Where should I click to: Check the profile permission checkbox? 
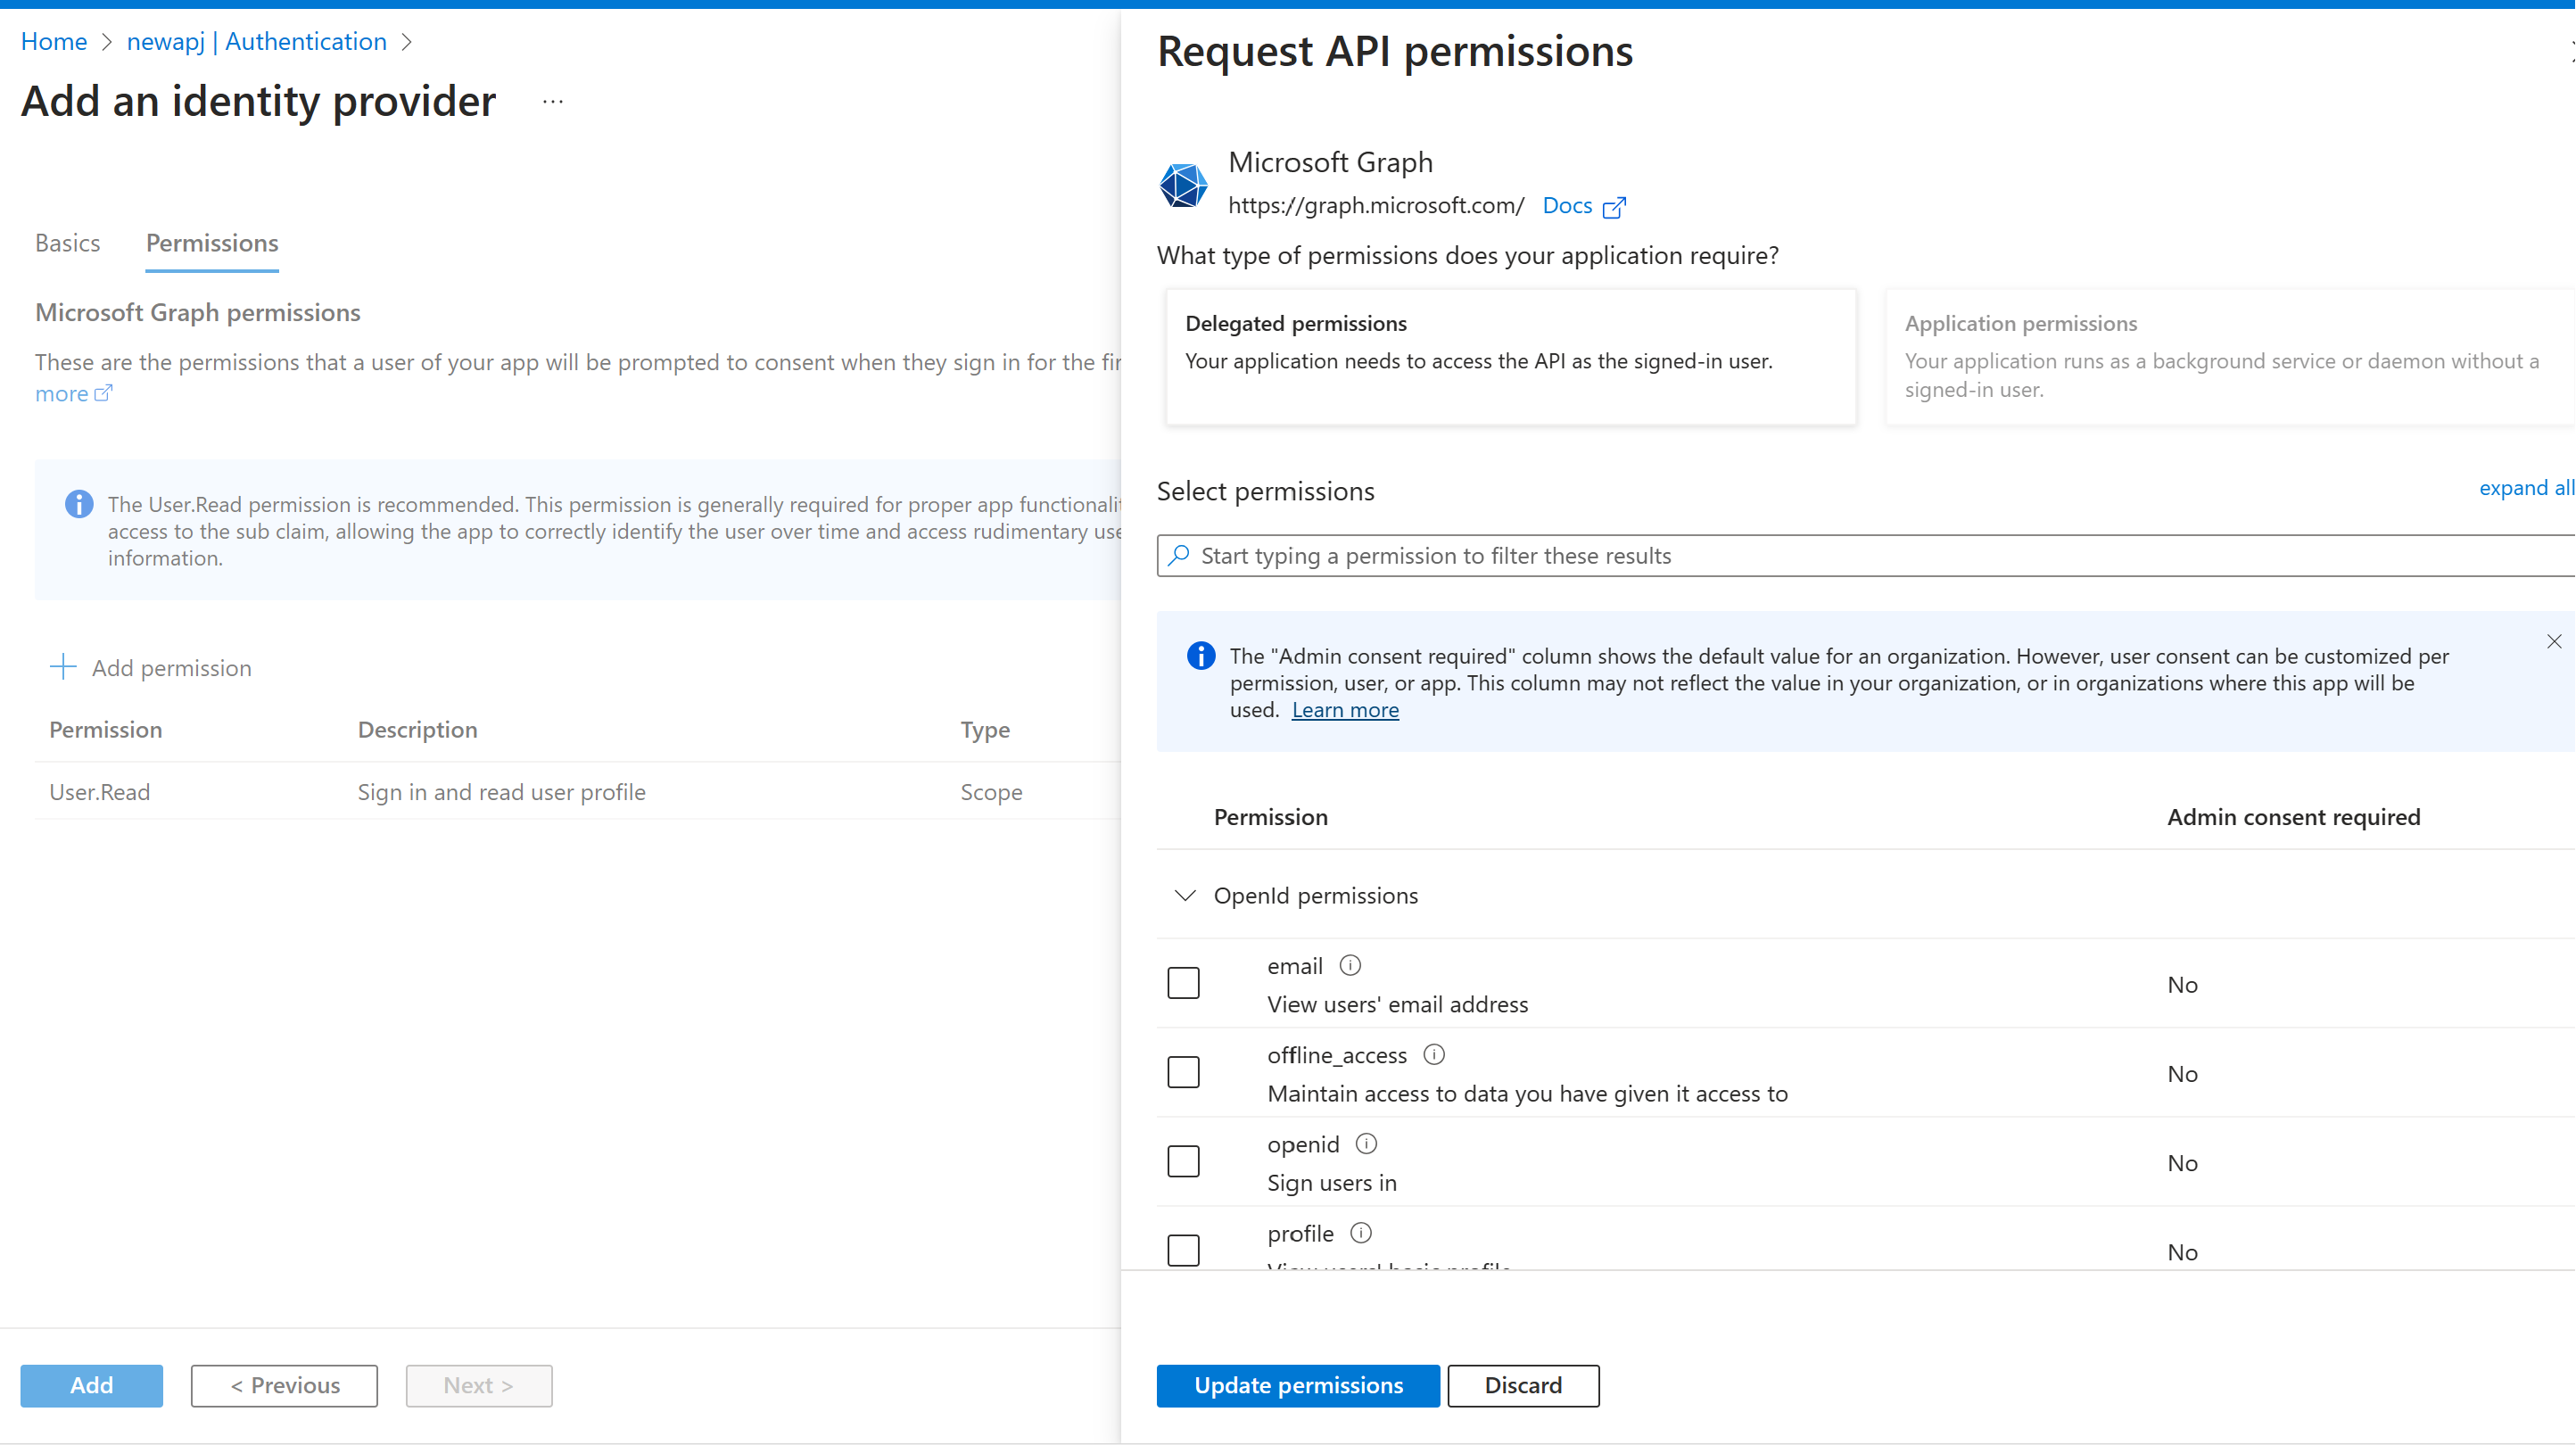click(x=1183, y=1249)
